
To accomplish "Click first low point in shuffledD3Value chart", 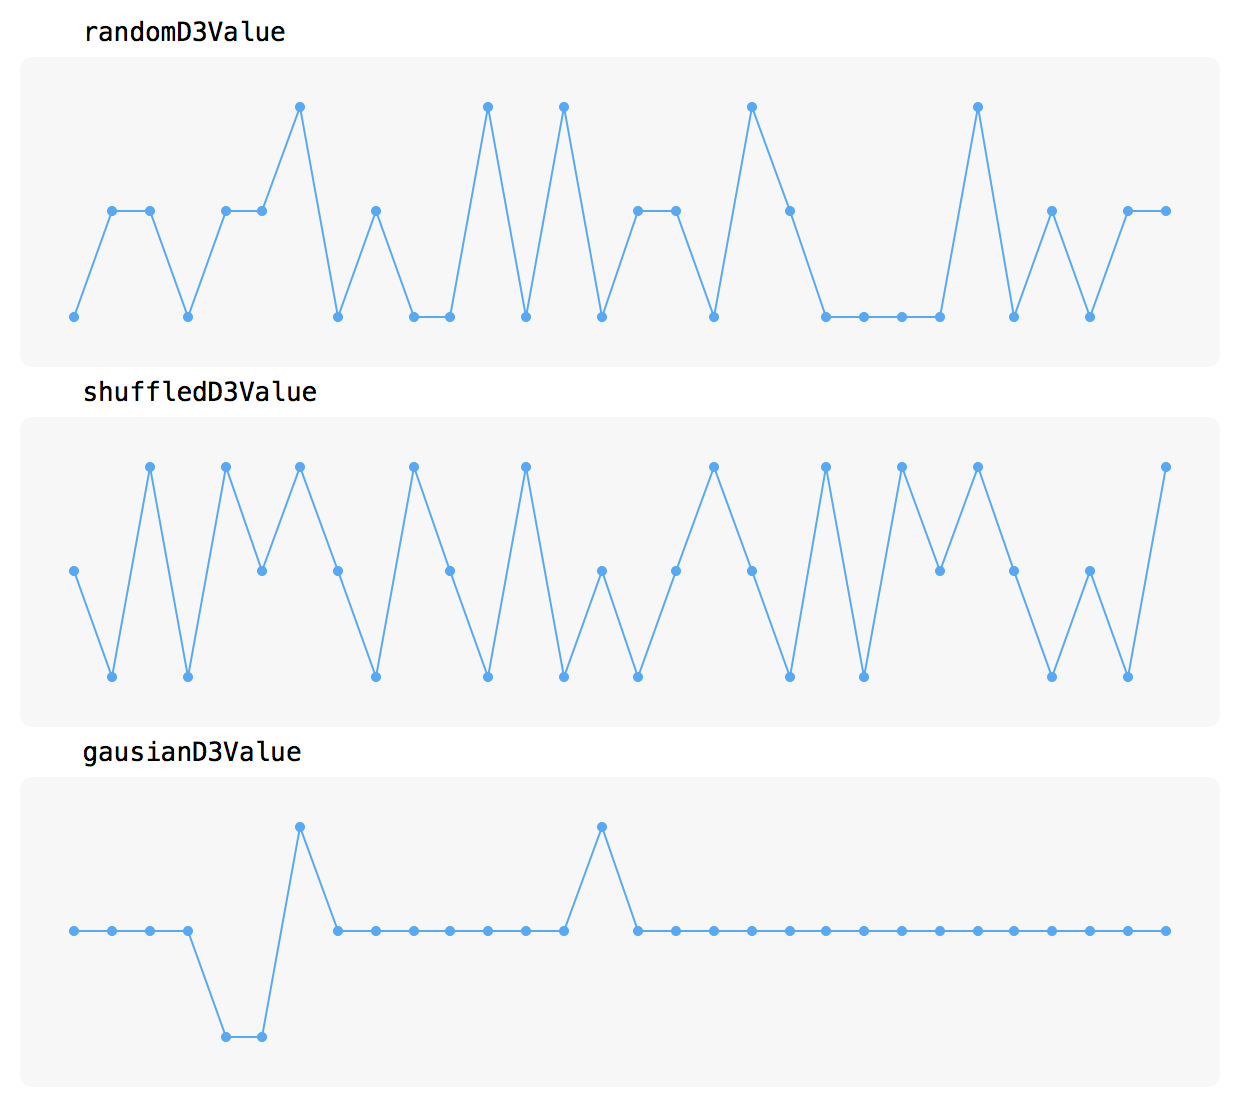I will click(x=112, y=677).
